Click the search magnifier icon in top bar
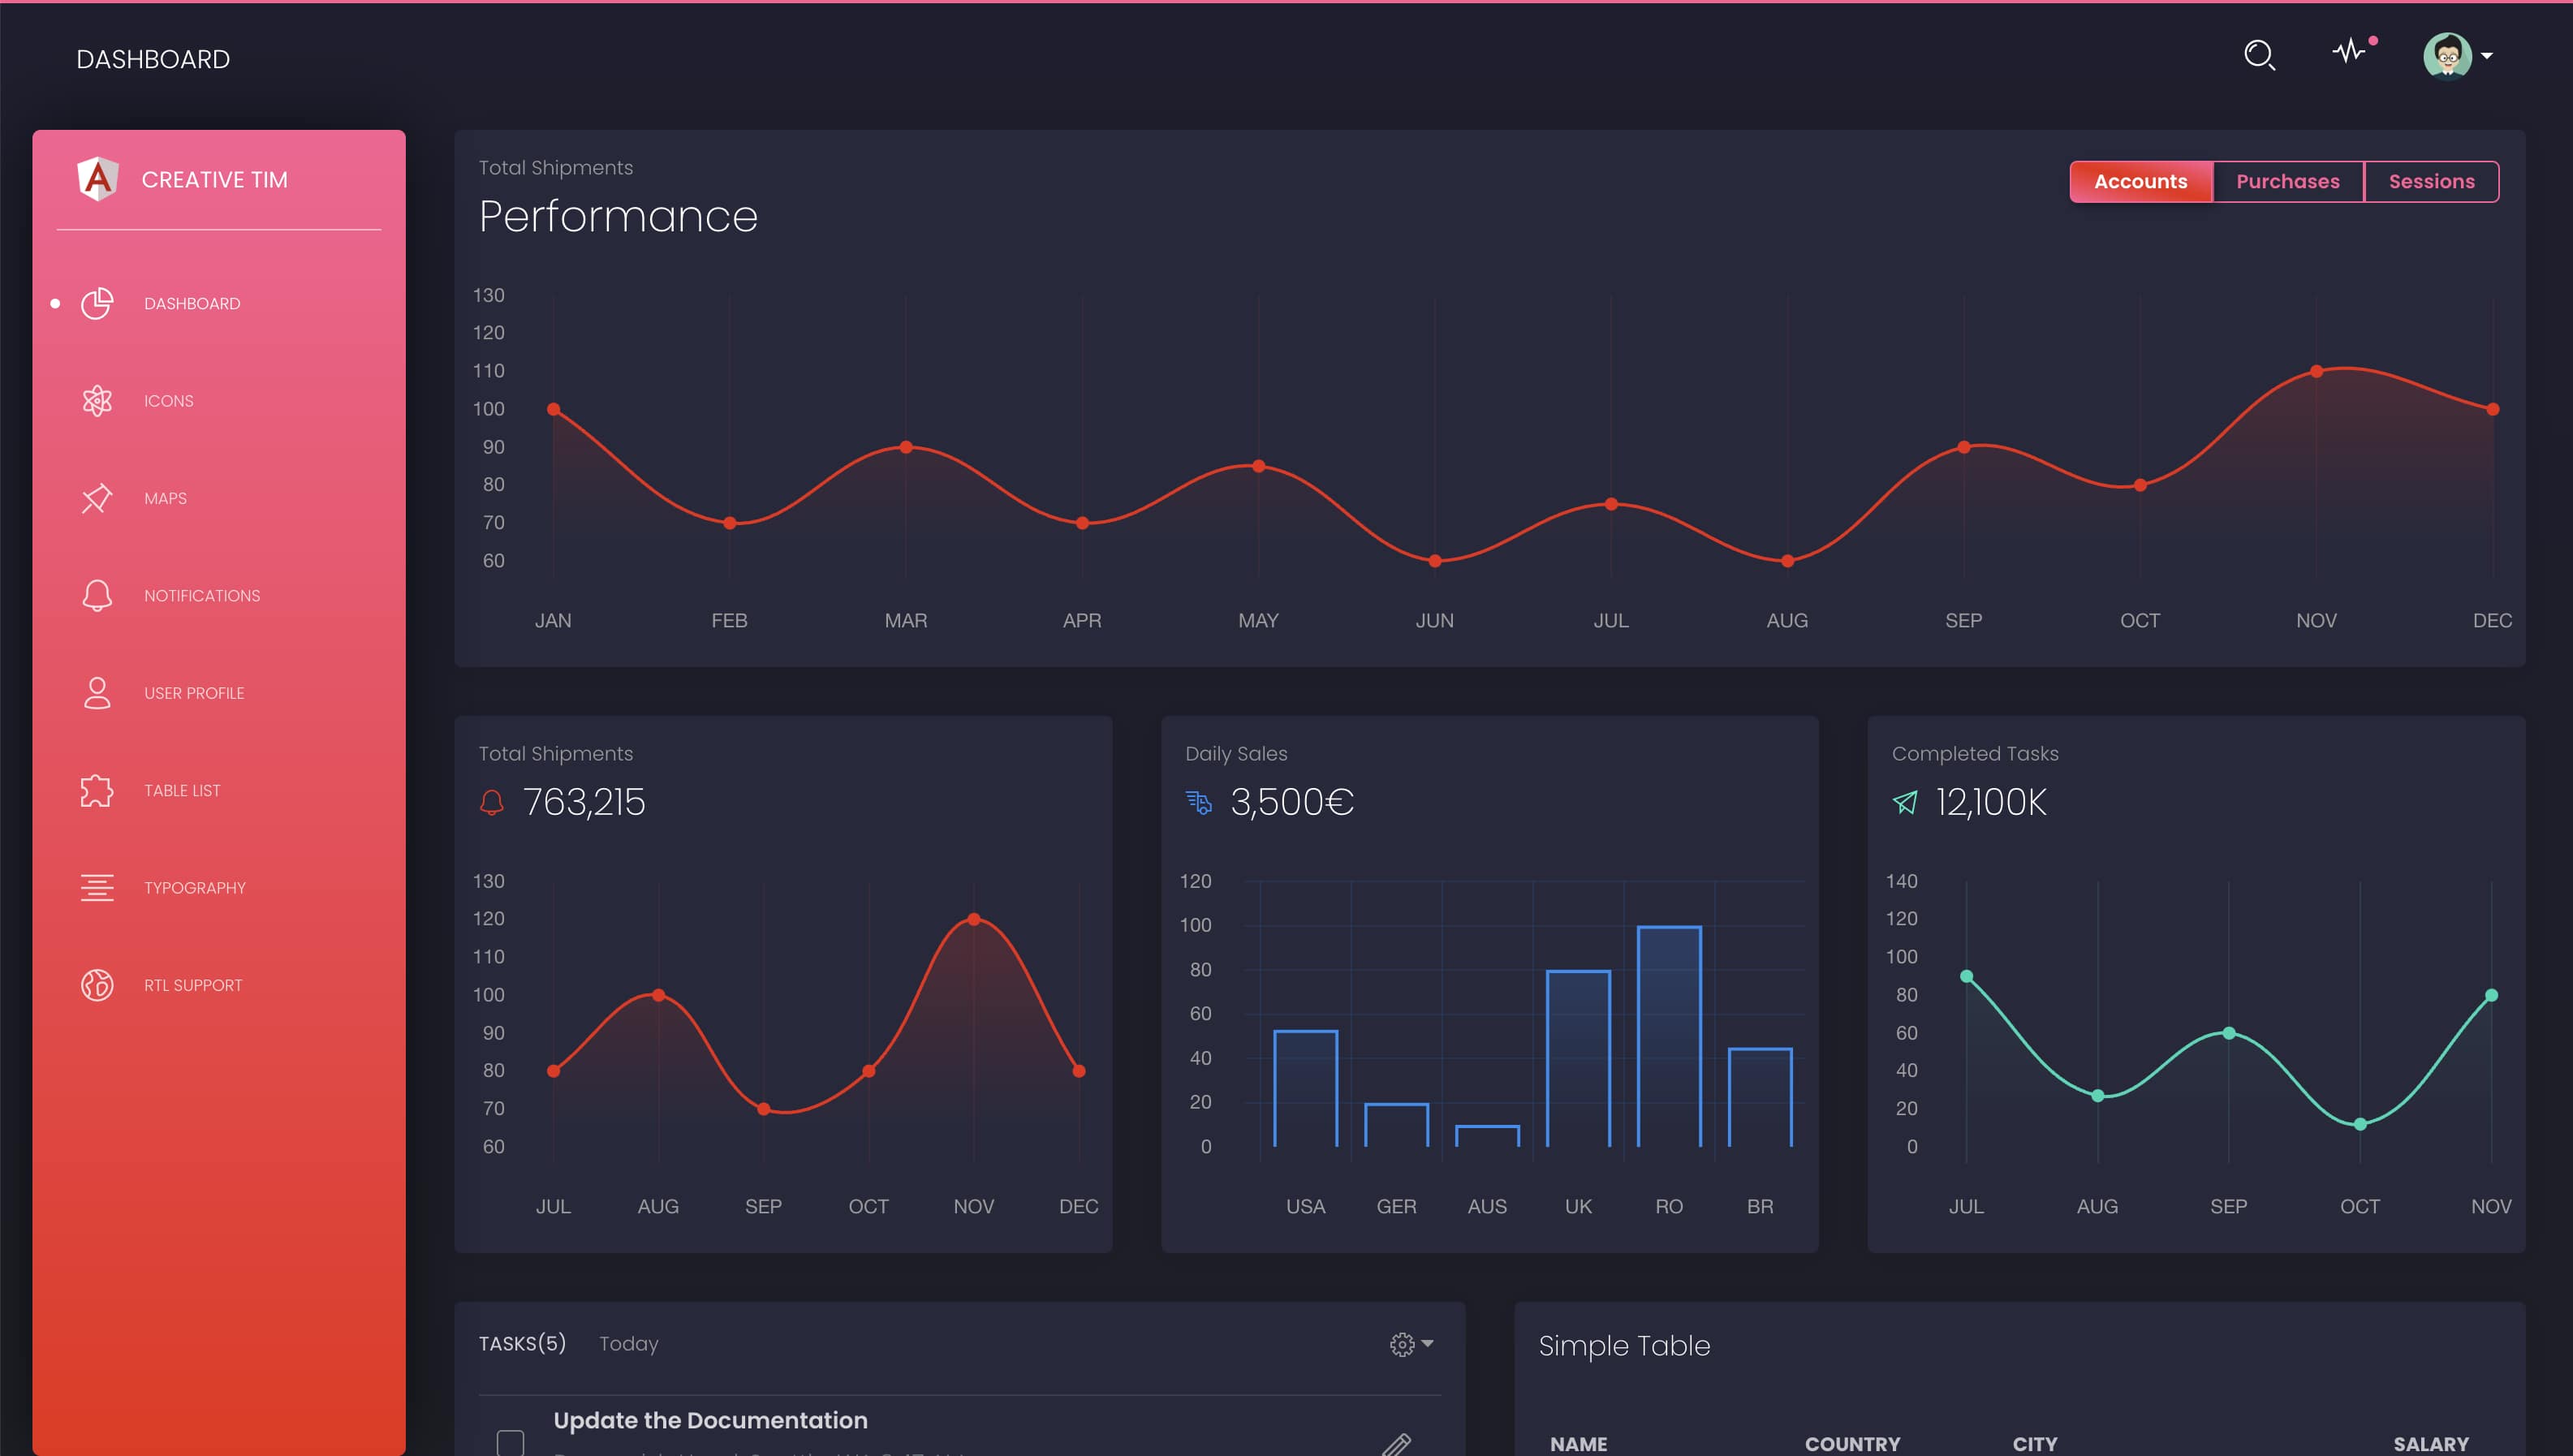The image size is (2573, 1456). (2259, 55)
